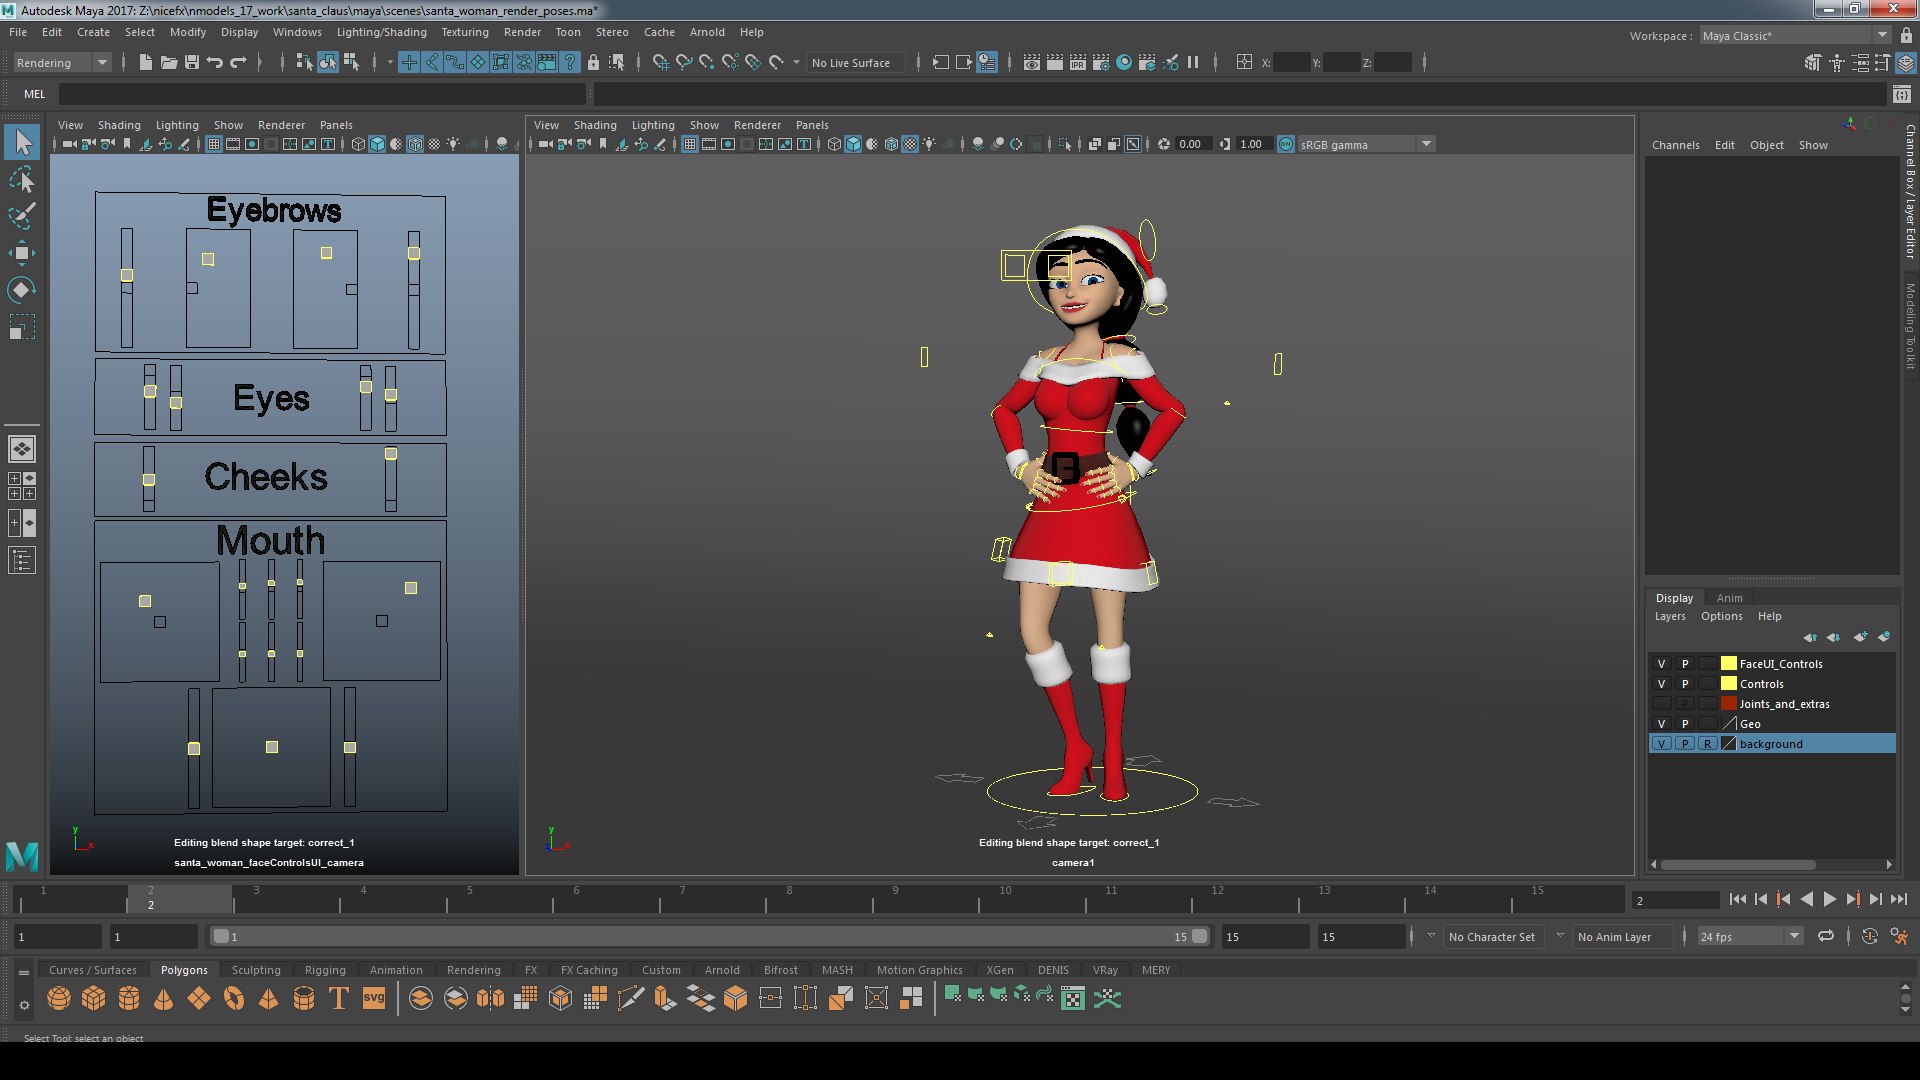Click FaceUI_Controls layer yellow color swatch
This screenshot has height=1080, width=1920.
[x=1728, y=664]
